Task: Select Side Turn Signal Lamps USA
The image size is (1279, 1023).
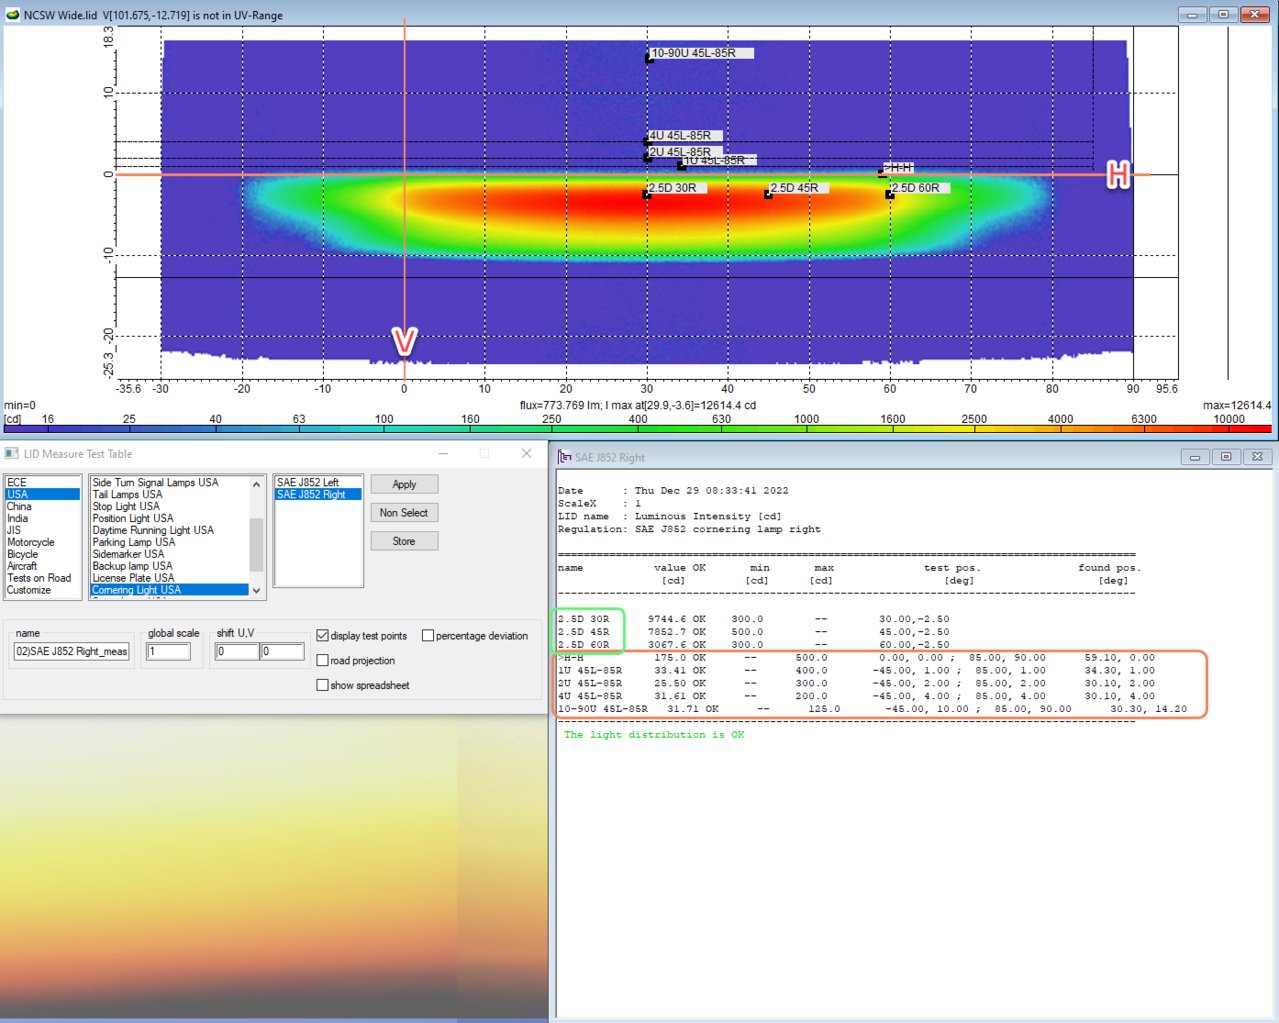Action: click(169, 482)
